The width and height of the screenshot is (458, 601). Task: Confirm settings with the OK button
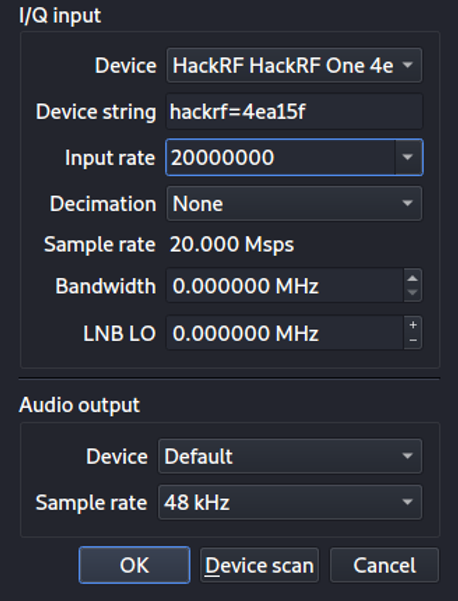134,565
